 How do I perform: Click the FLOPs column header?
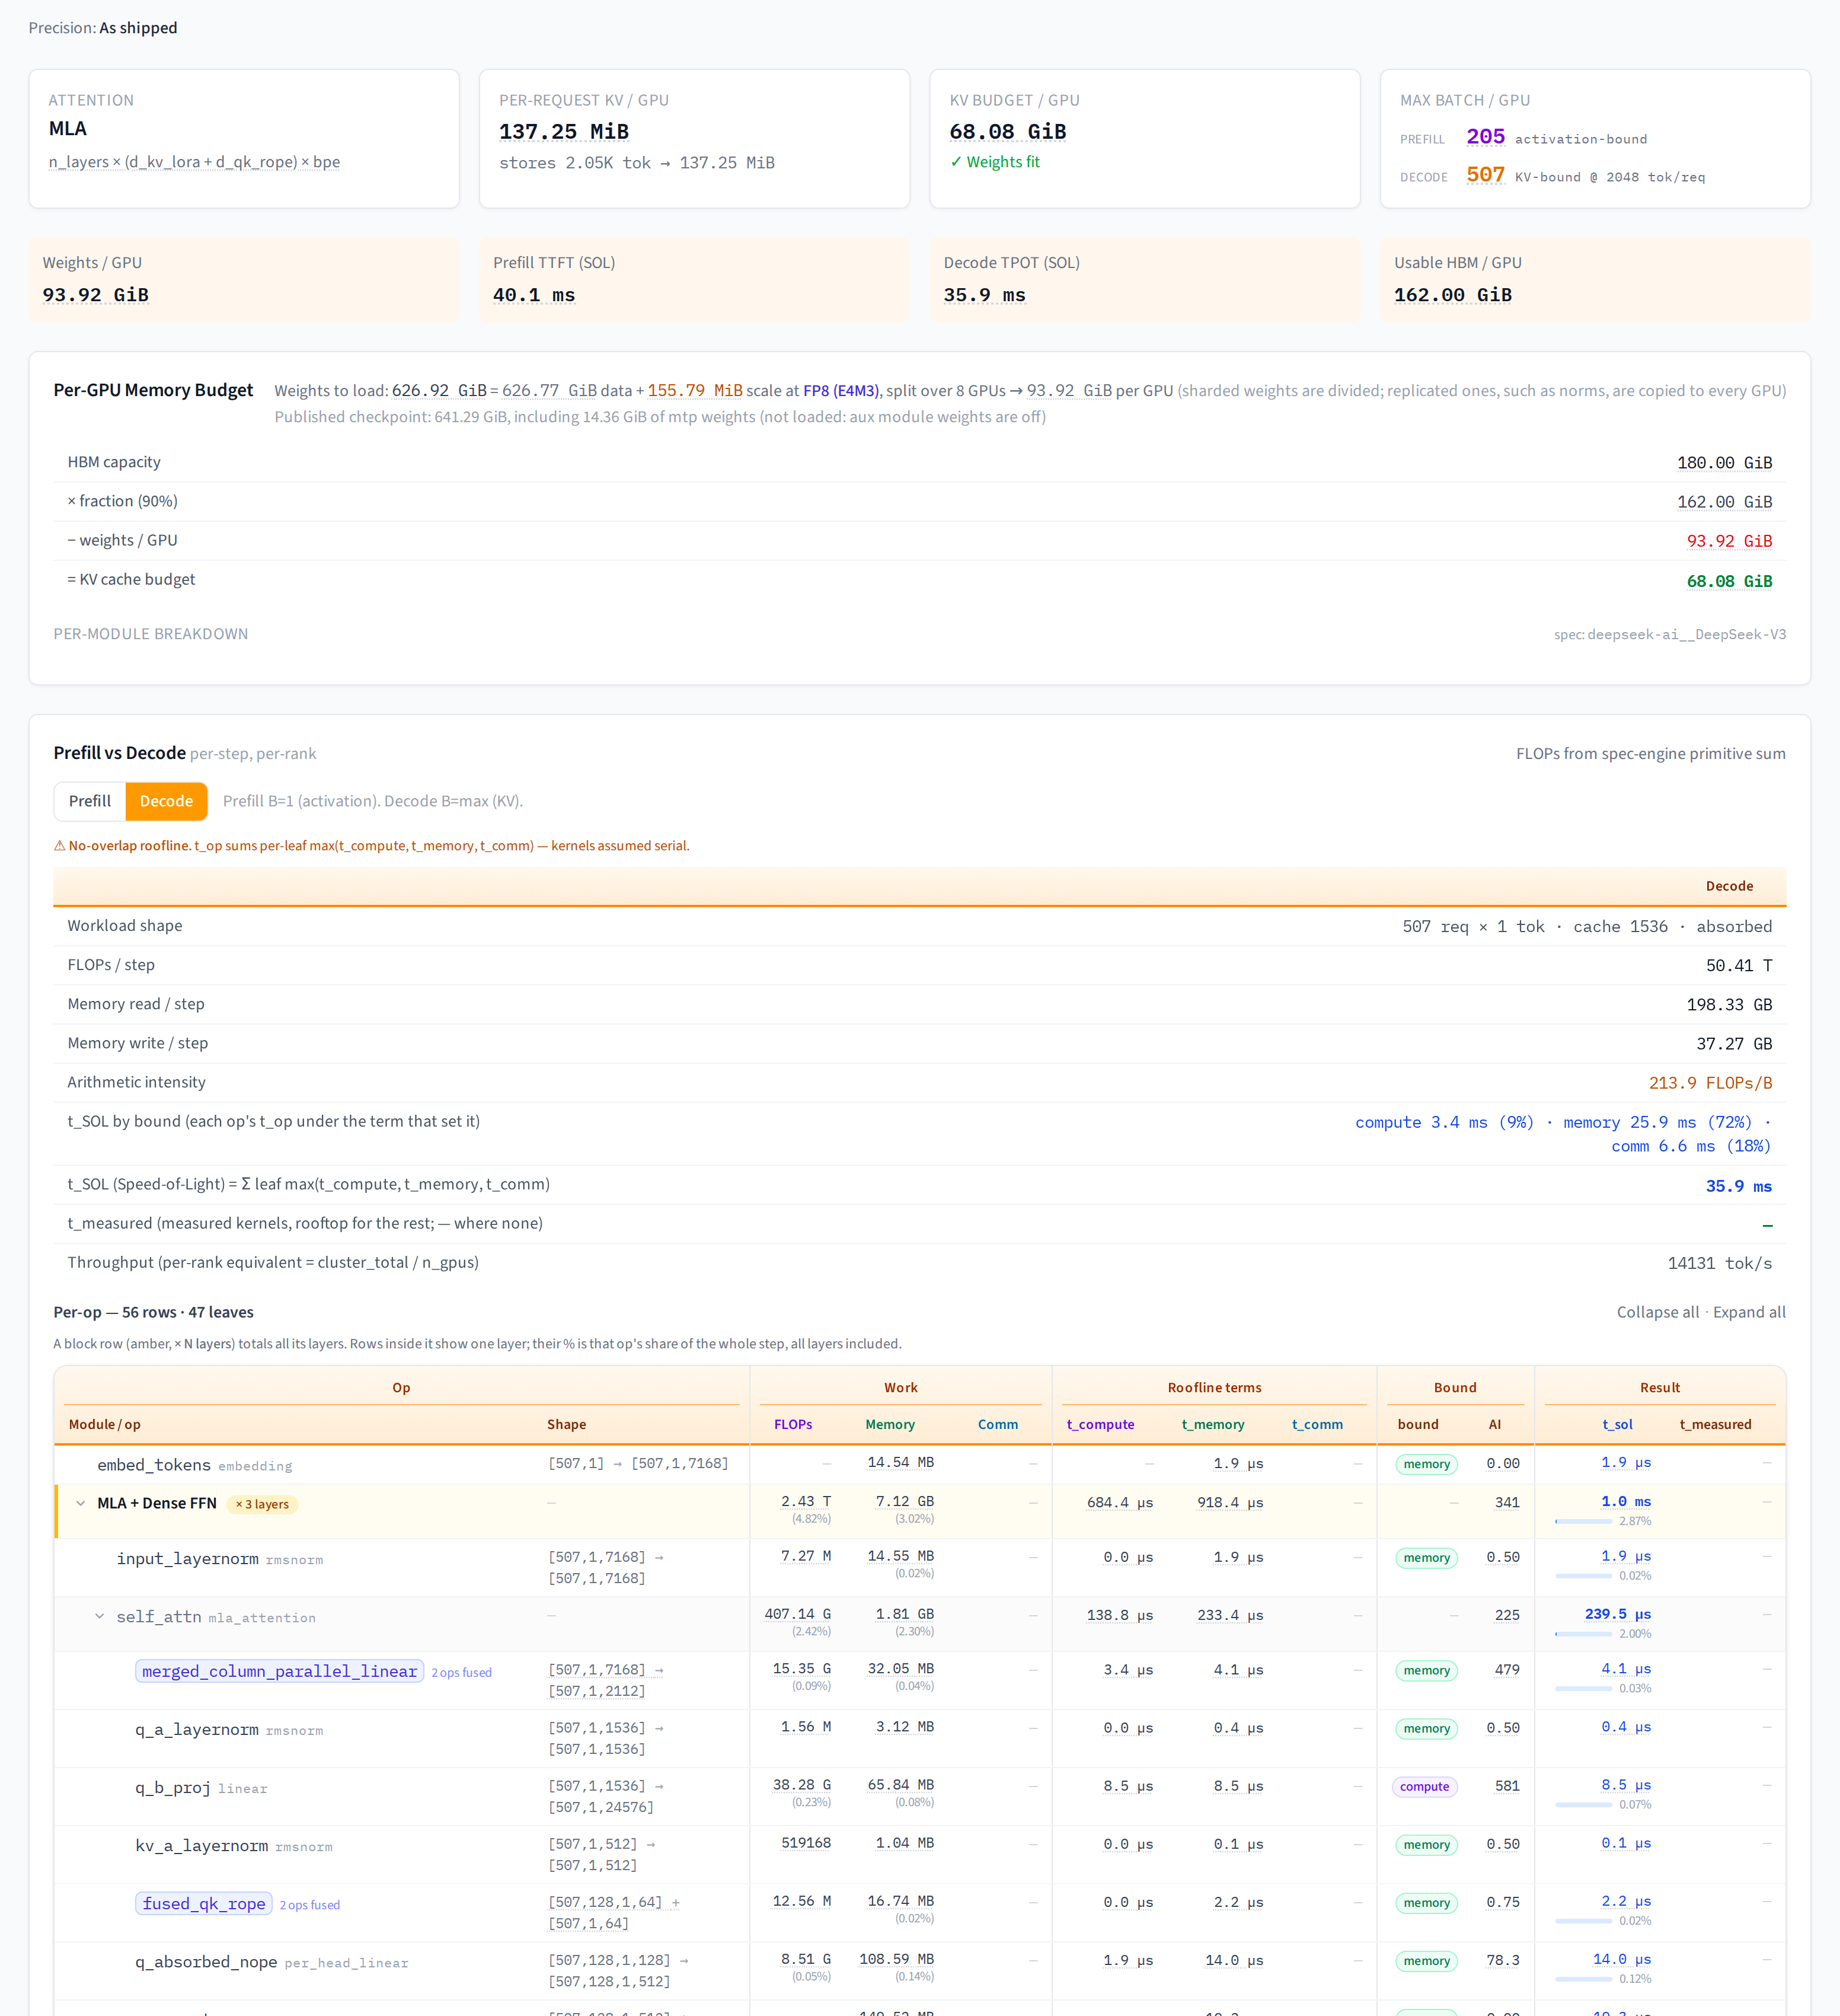click(x=793, y=1424)
